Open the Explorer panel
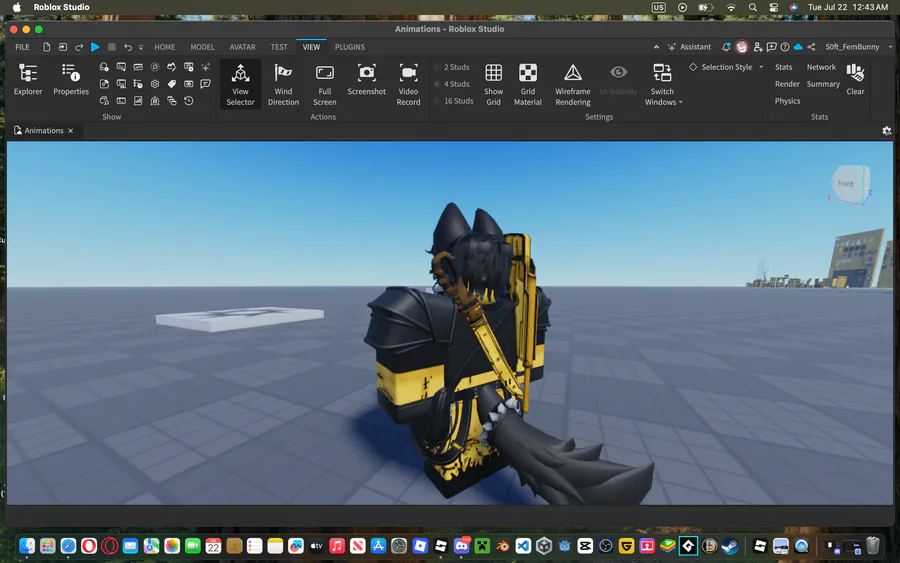 click(x=28, y=79)
